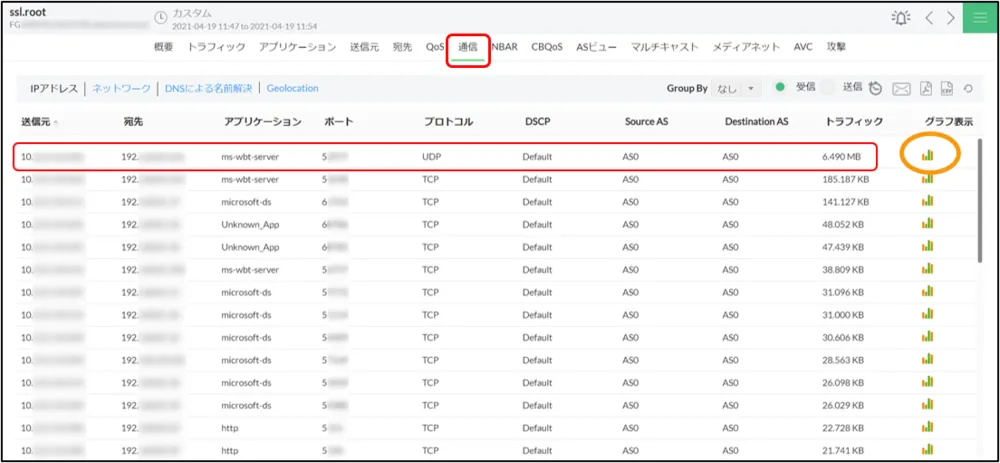
Task: Export the table as PDF
Action: click(x=925, y=89)
